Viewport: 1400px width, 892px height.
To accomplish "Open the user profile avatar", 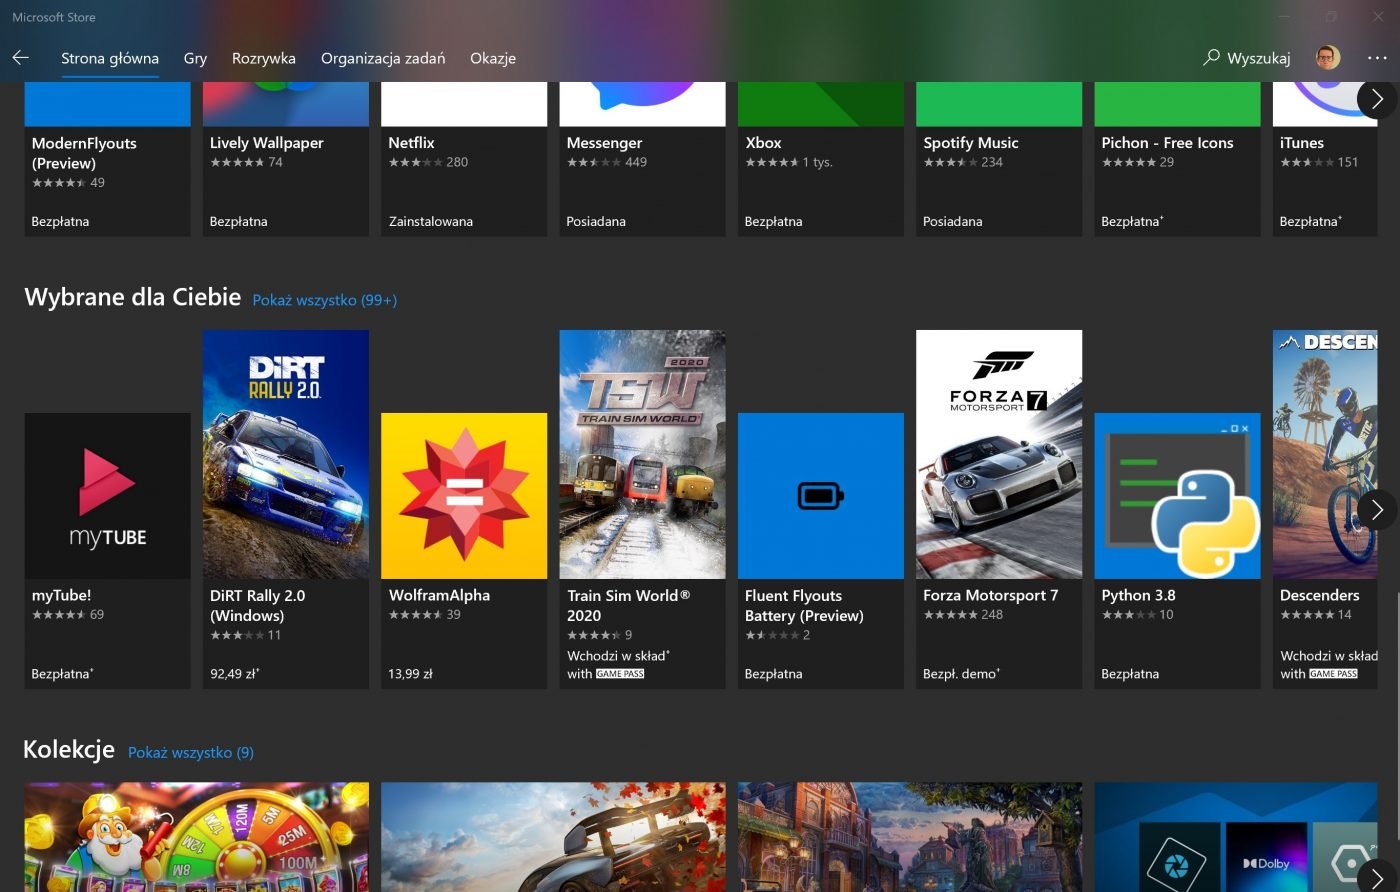I will (x=1328, y=57).
